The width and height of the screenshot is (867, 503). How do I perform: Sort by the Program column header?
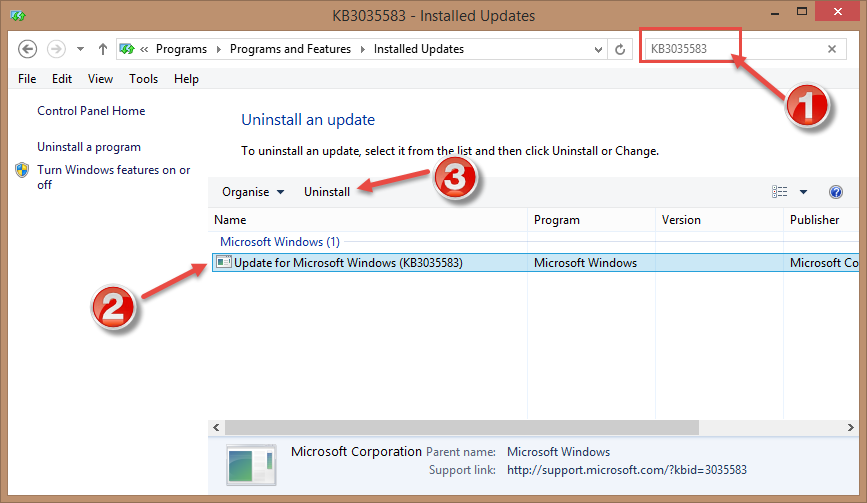[x=591, y=220]
